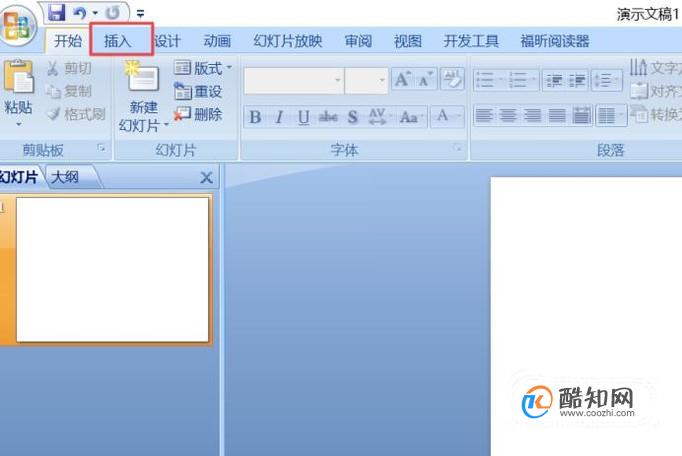Image resolution: width=682 pixels, height=456 pixels.
Task: Open the 福昕阅读器 tab
Action: point(555,41)
